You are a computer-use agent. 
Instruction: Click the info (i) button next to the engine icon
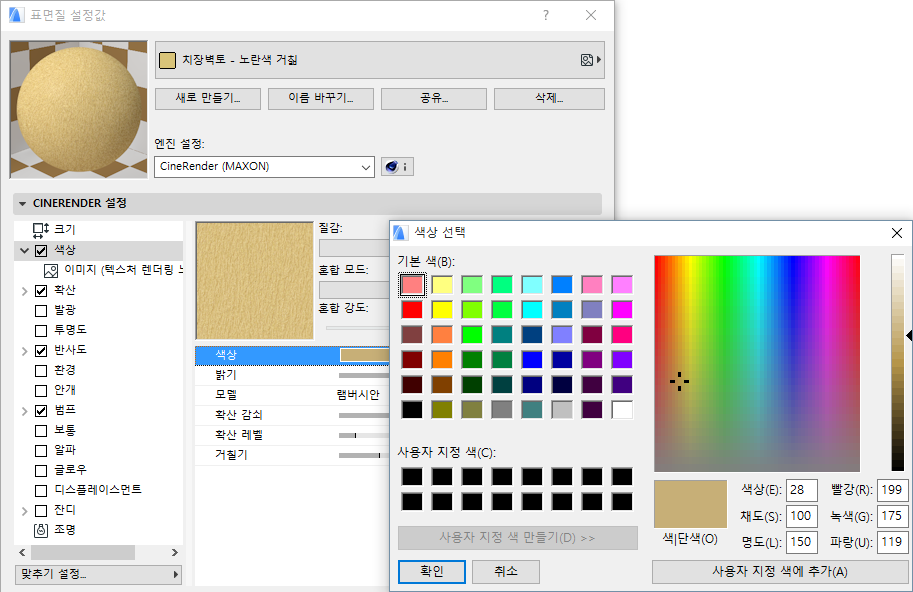[405, 166]
